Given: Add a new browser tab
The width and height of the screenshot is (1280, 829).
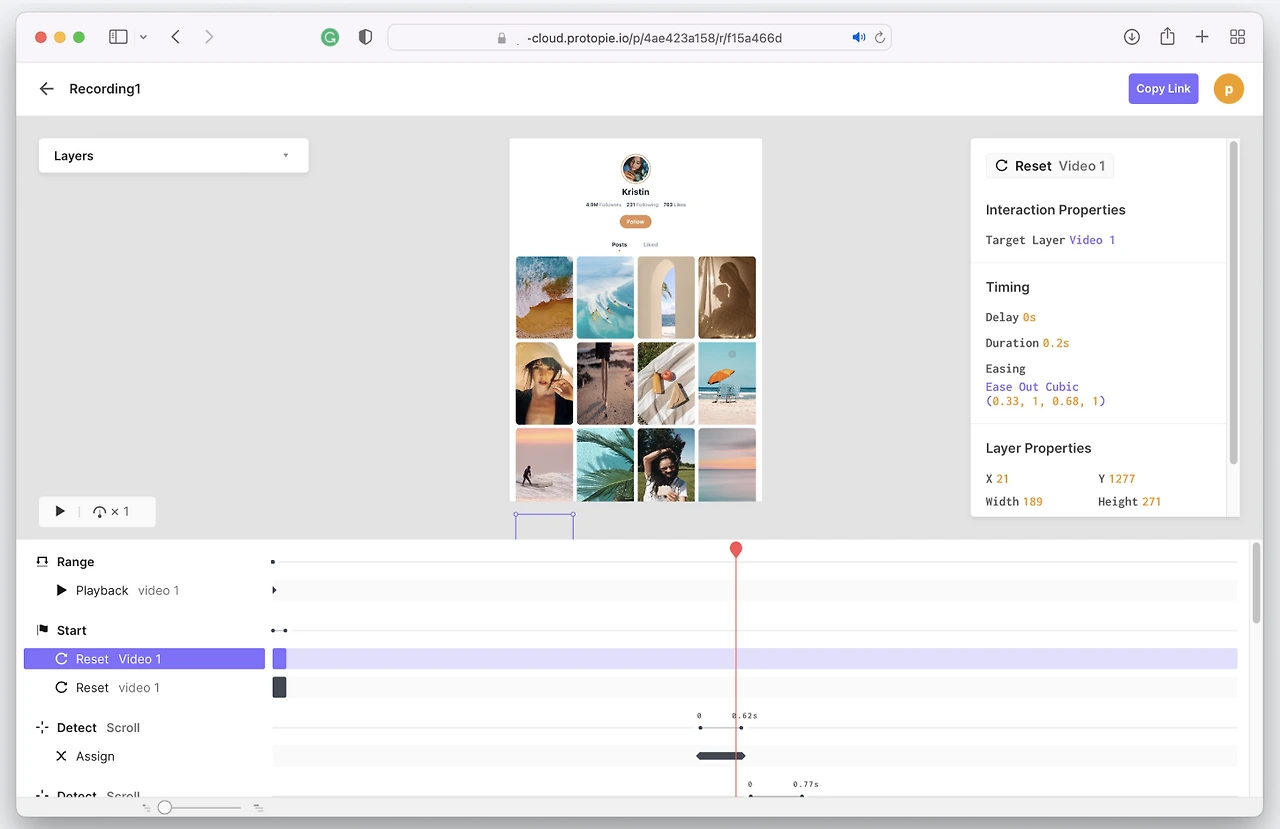Looking at the screenshot, I should tap(1202, 37).
